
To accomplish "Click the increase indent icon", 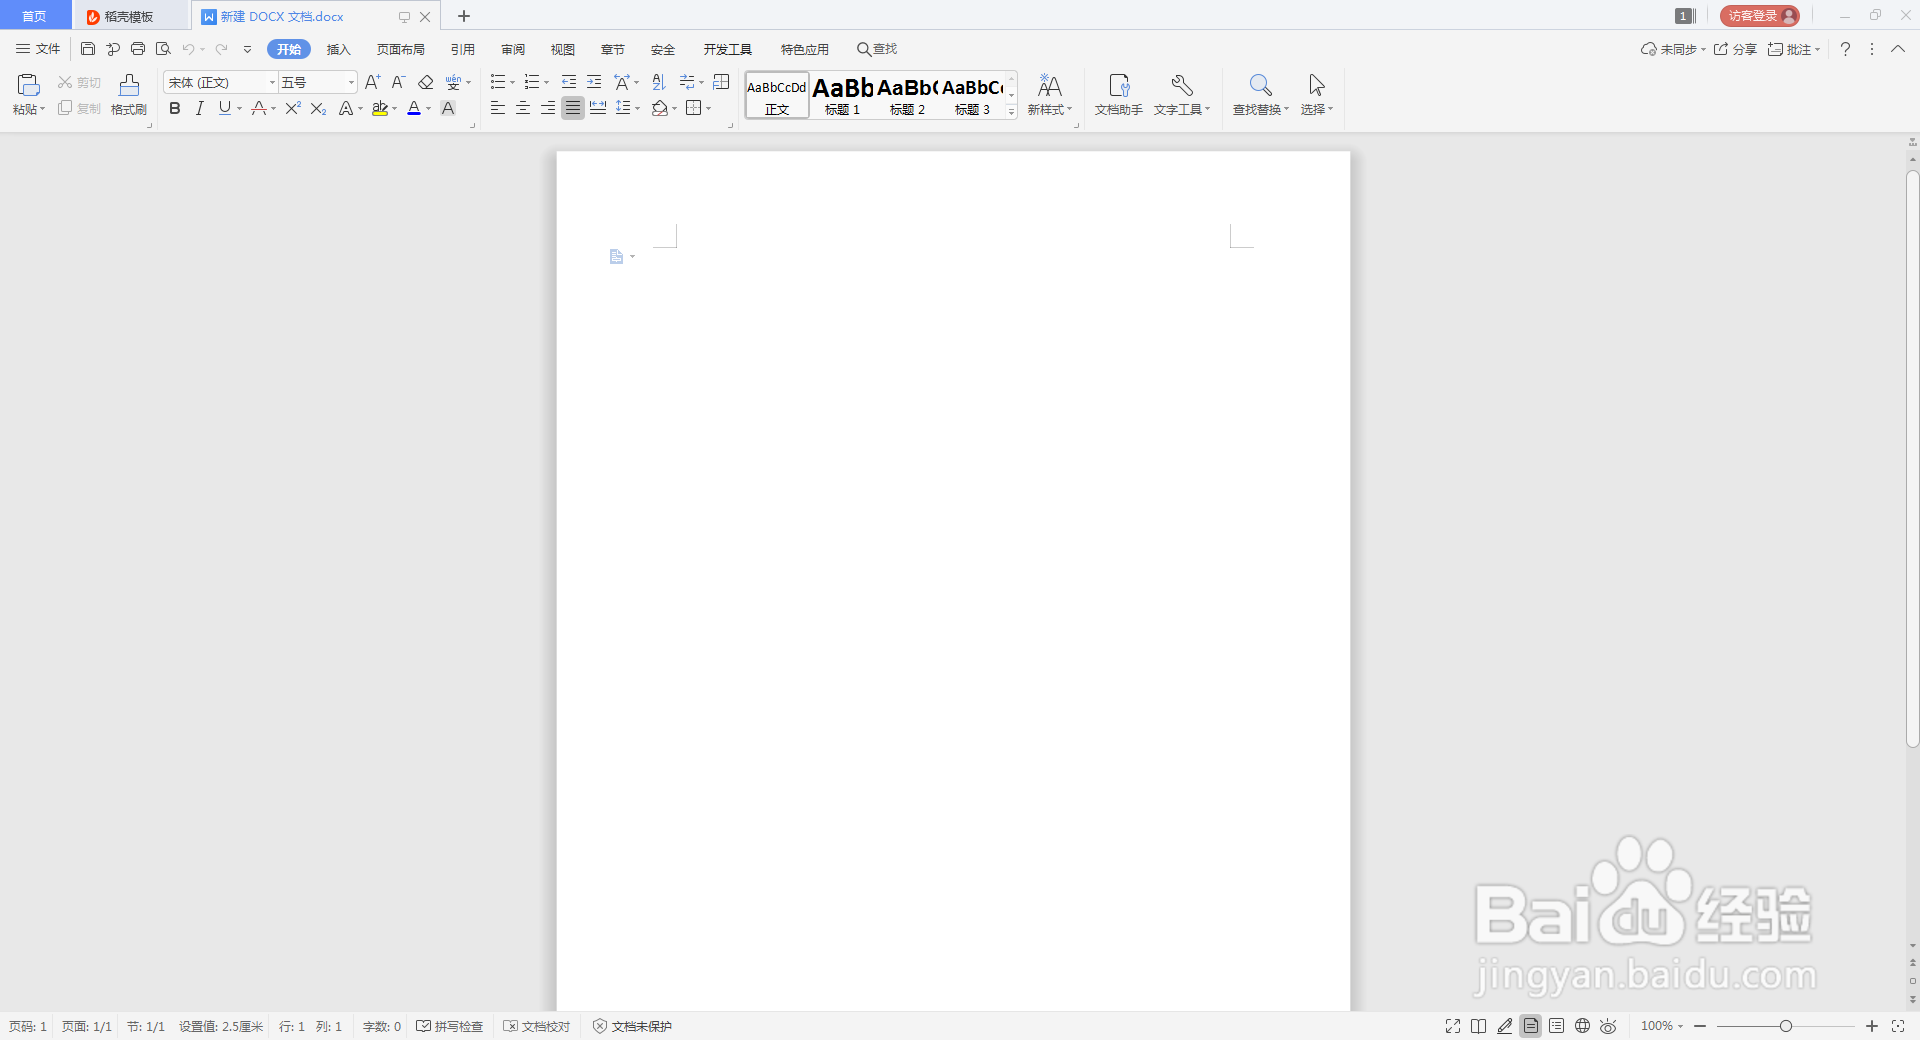I will tap(594, 82).
